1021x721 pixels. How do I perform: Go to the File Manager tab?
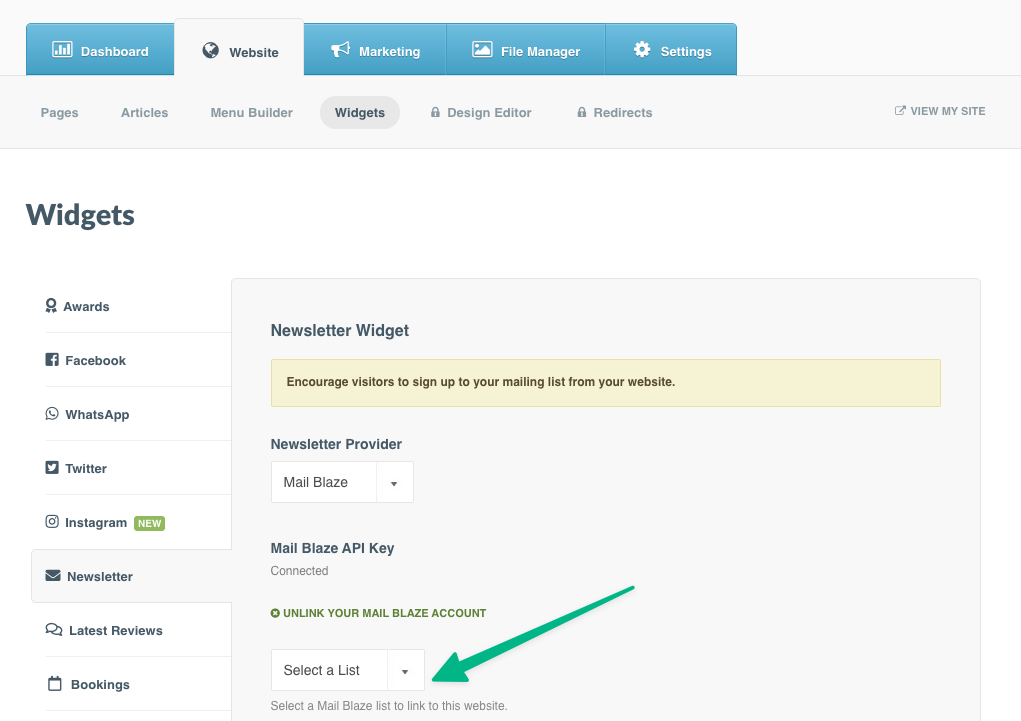(526, 51)
